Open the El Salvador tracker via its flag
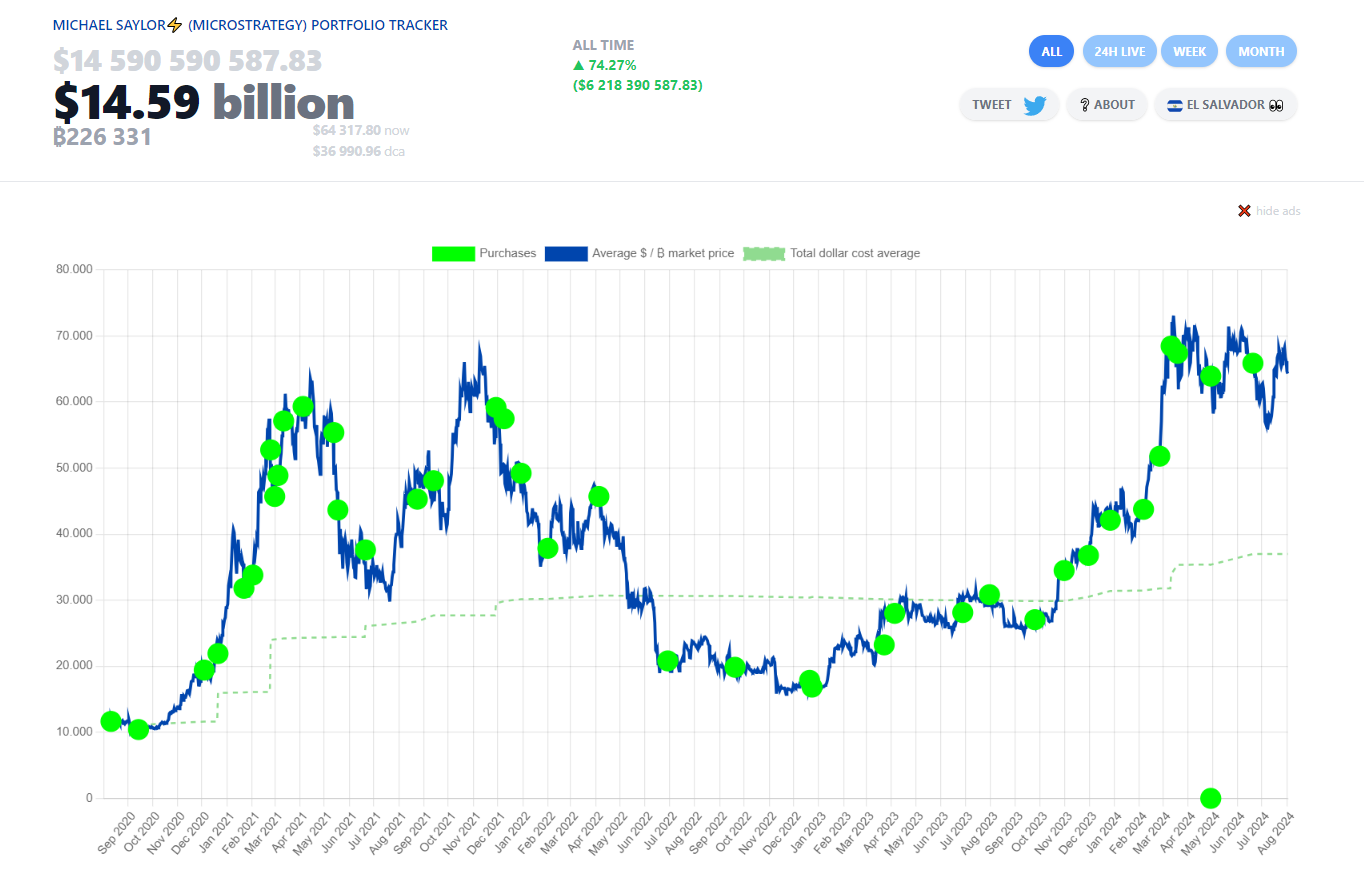This screenshot has height=876, width=1364. [1175, 105]
